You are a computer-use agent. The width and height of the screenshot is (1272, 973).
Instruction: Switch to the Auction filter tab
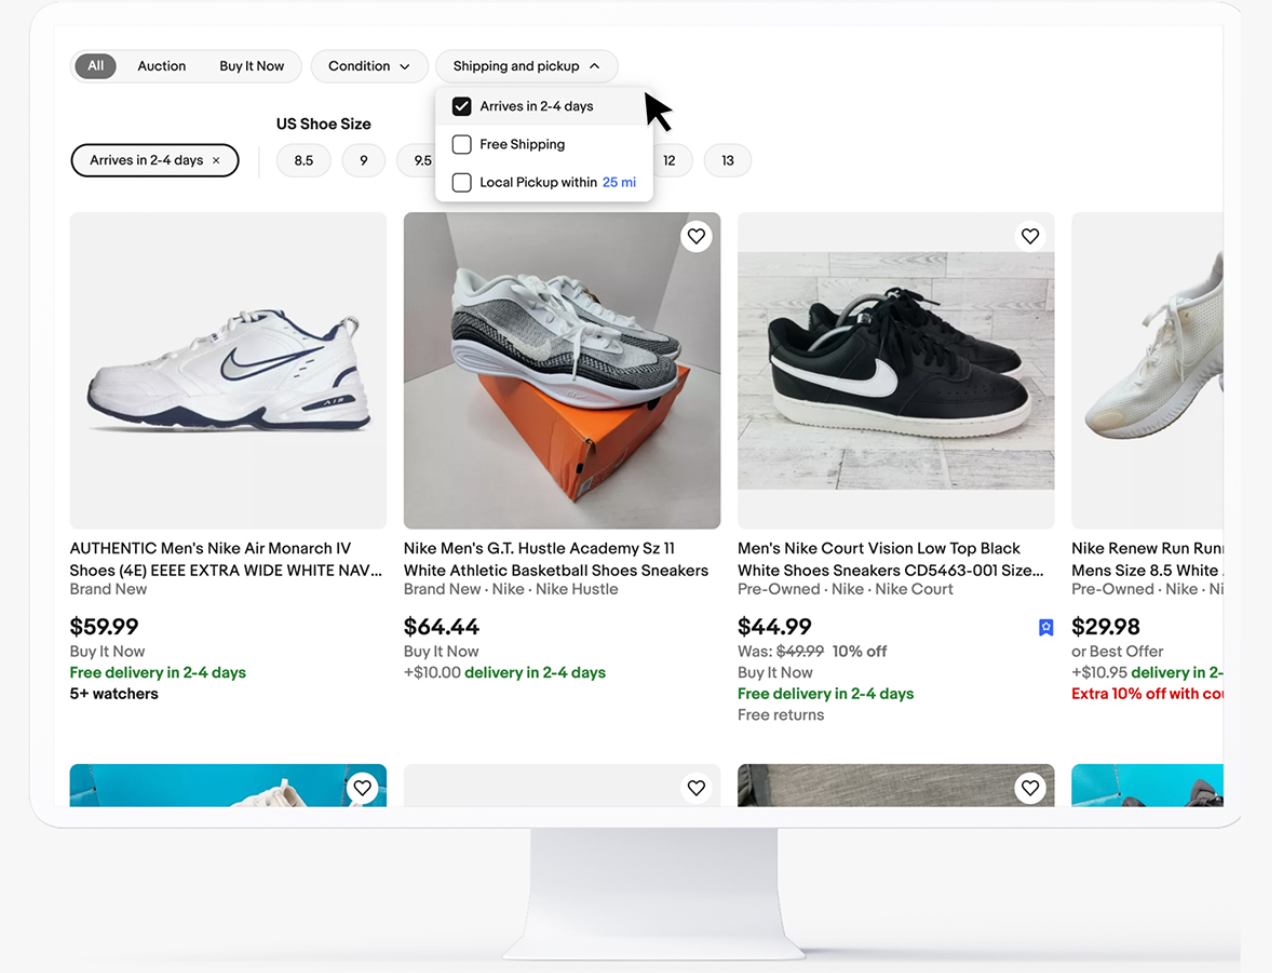click(162, 66)
